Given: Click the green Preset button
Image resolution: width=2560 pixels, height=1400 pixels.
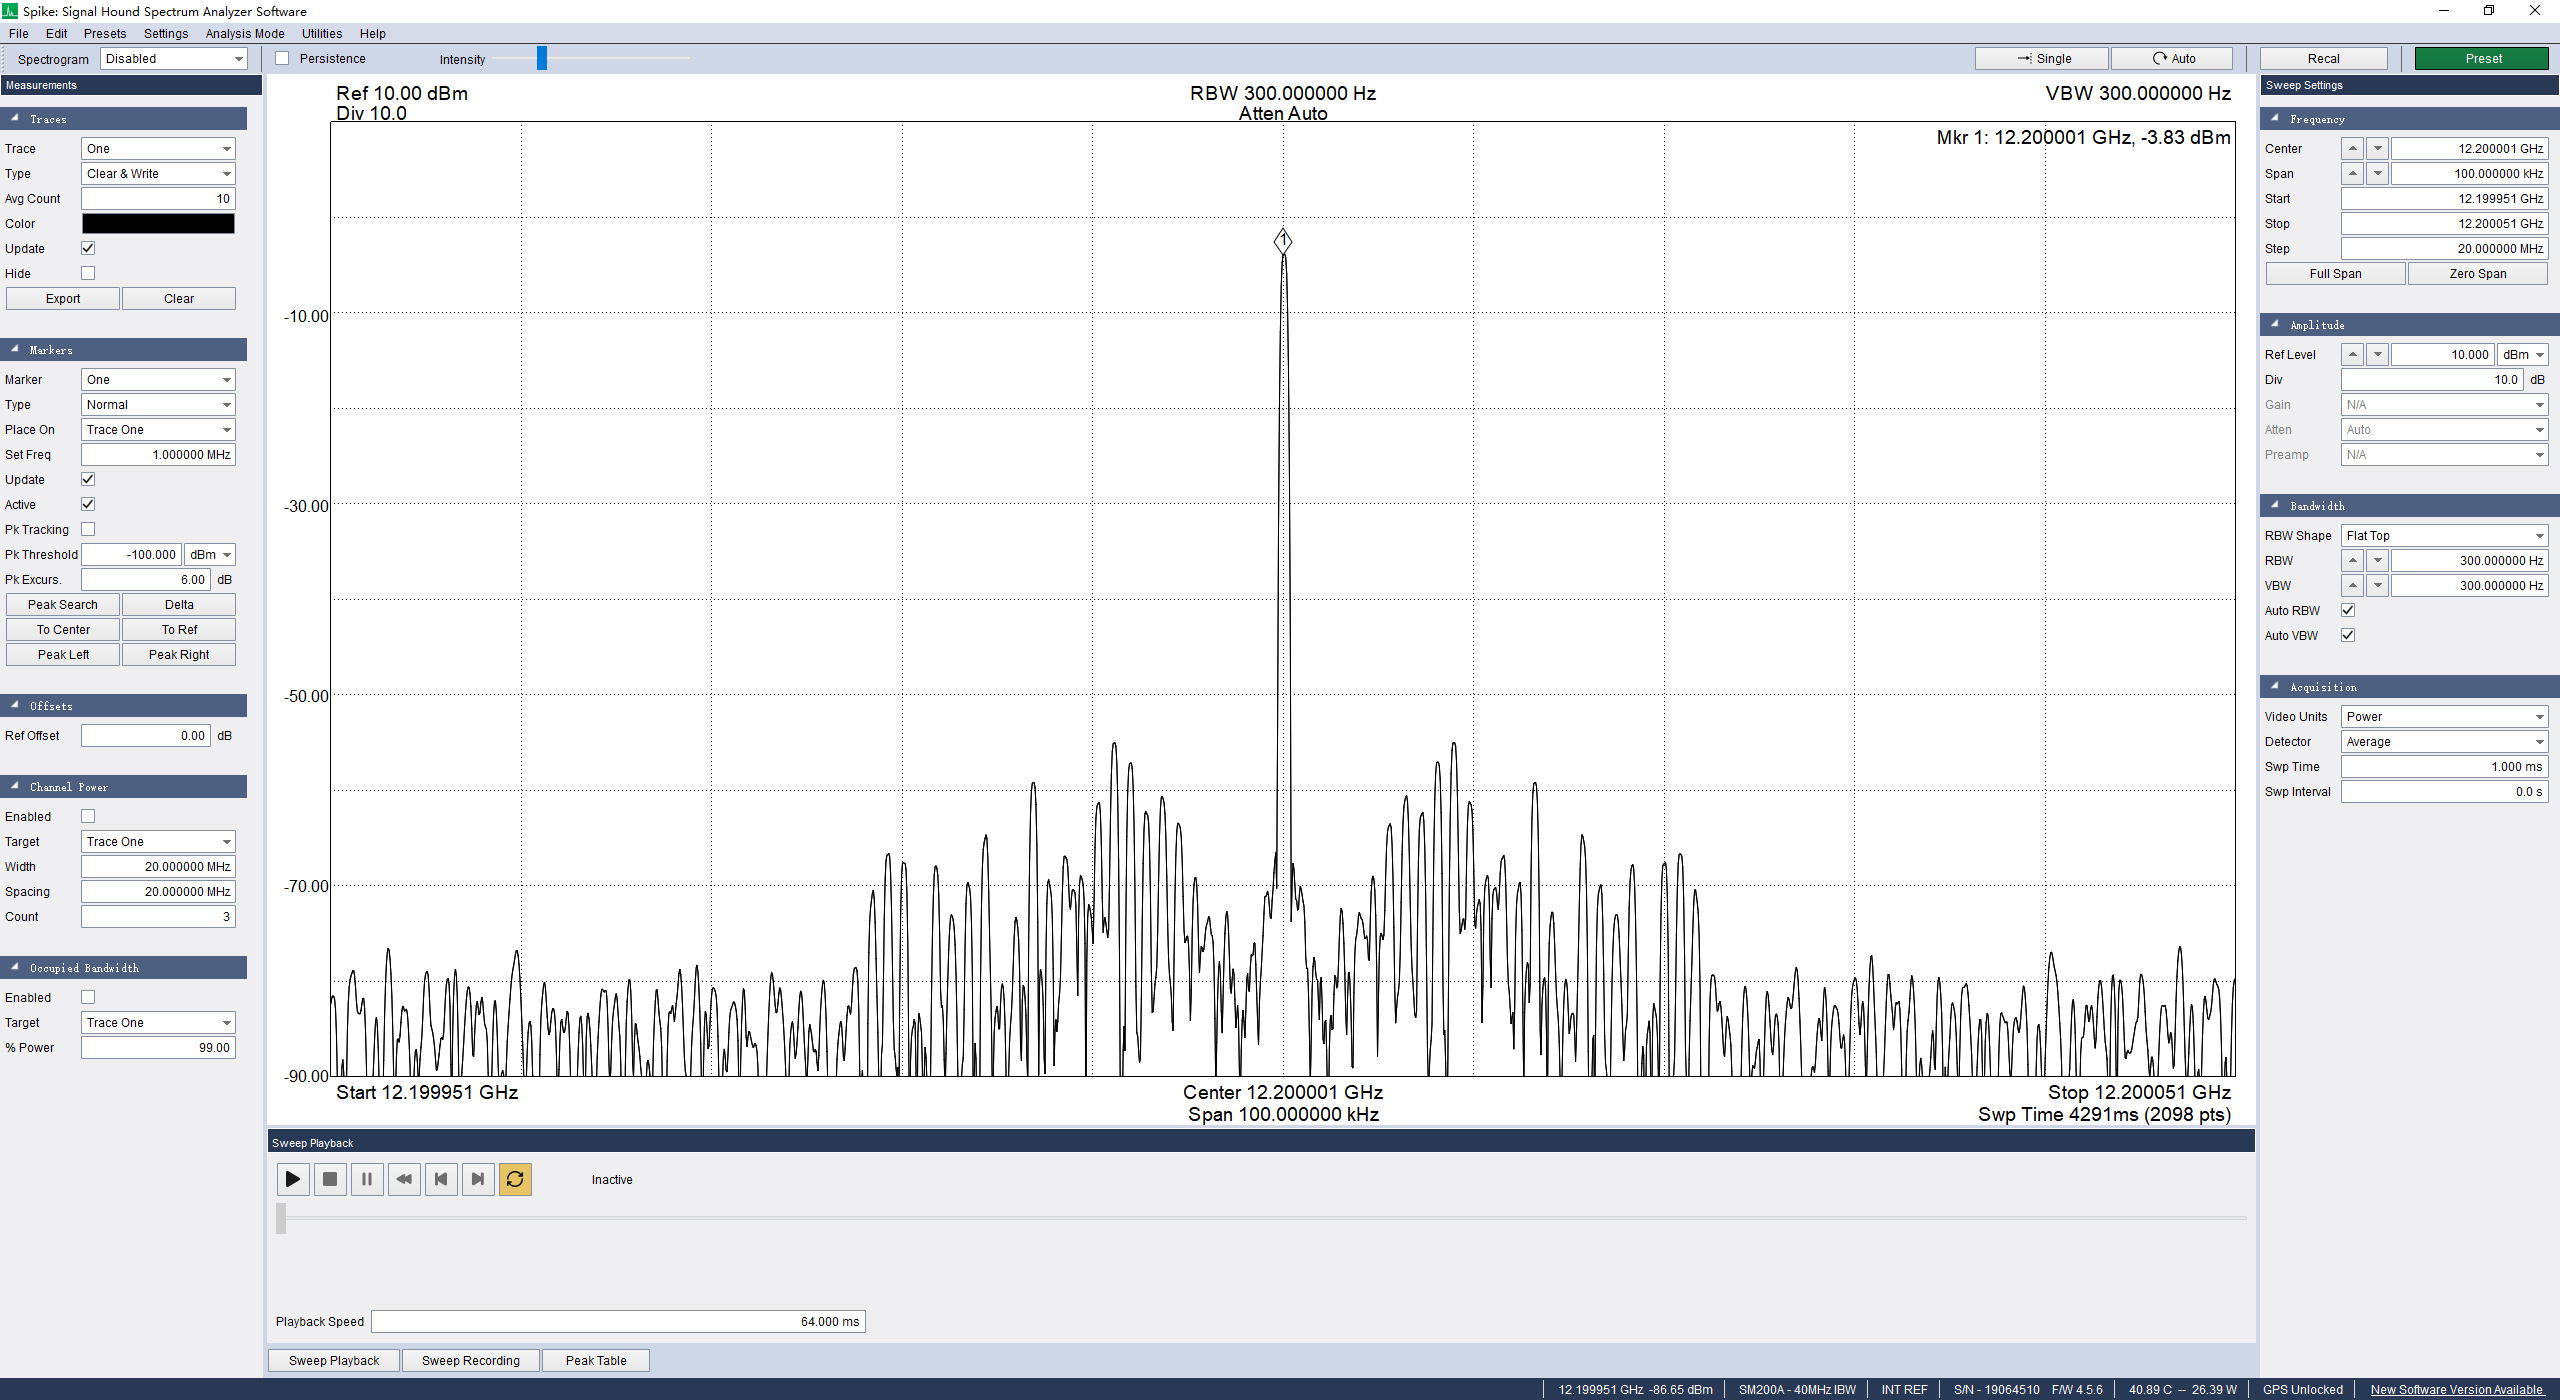Looking at the screenshot, I should (2482, 59).
